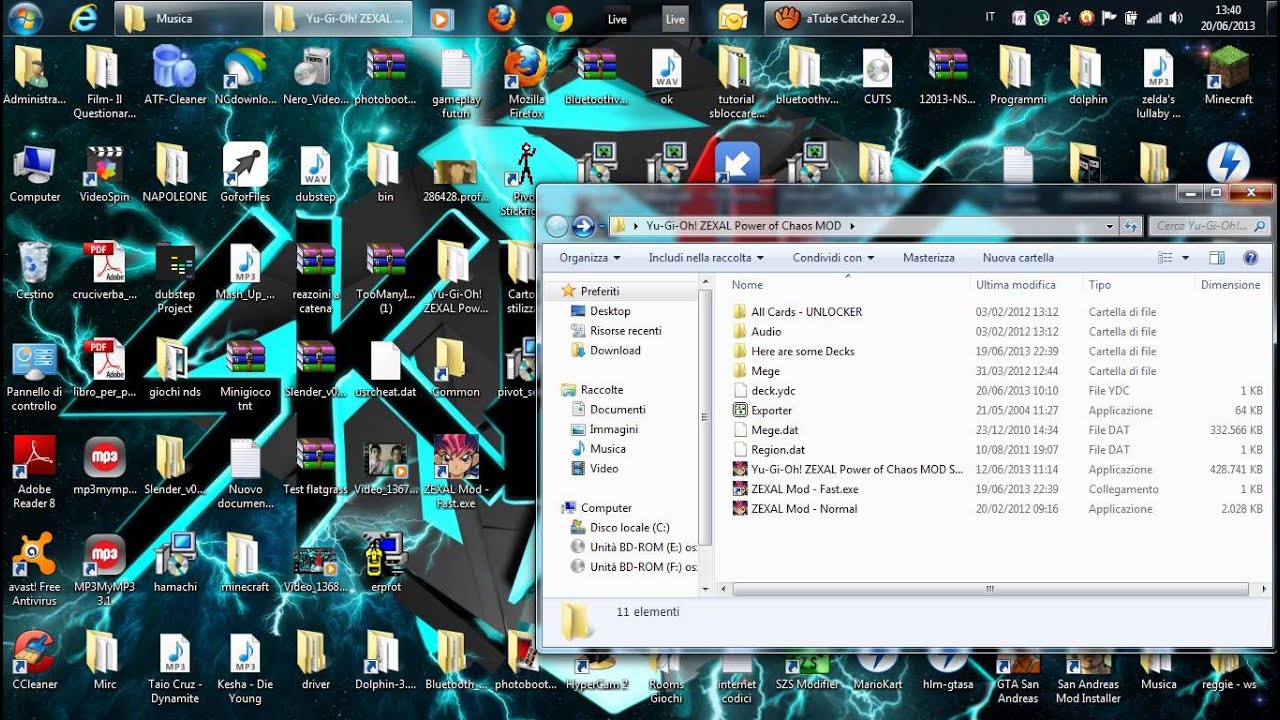Open the Taio Cruz - Dynamite MP3 file
The width and height of the screenshot is (1280, 720).
click(175, 668)
